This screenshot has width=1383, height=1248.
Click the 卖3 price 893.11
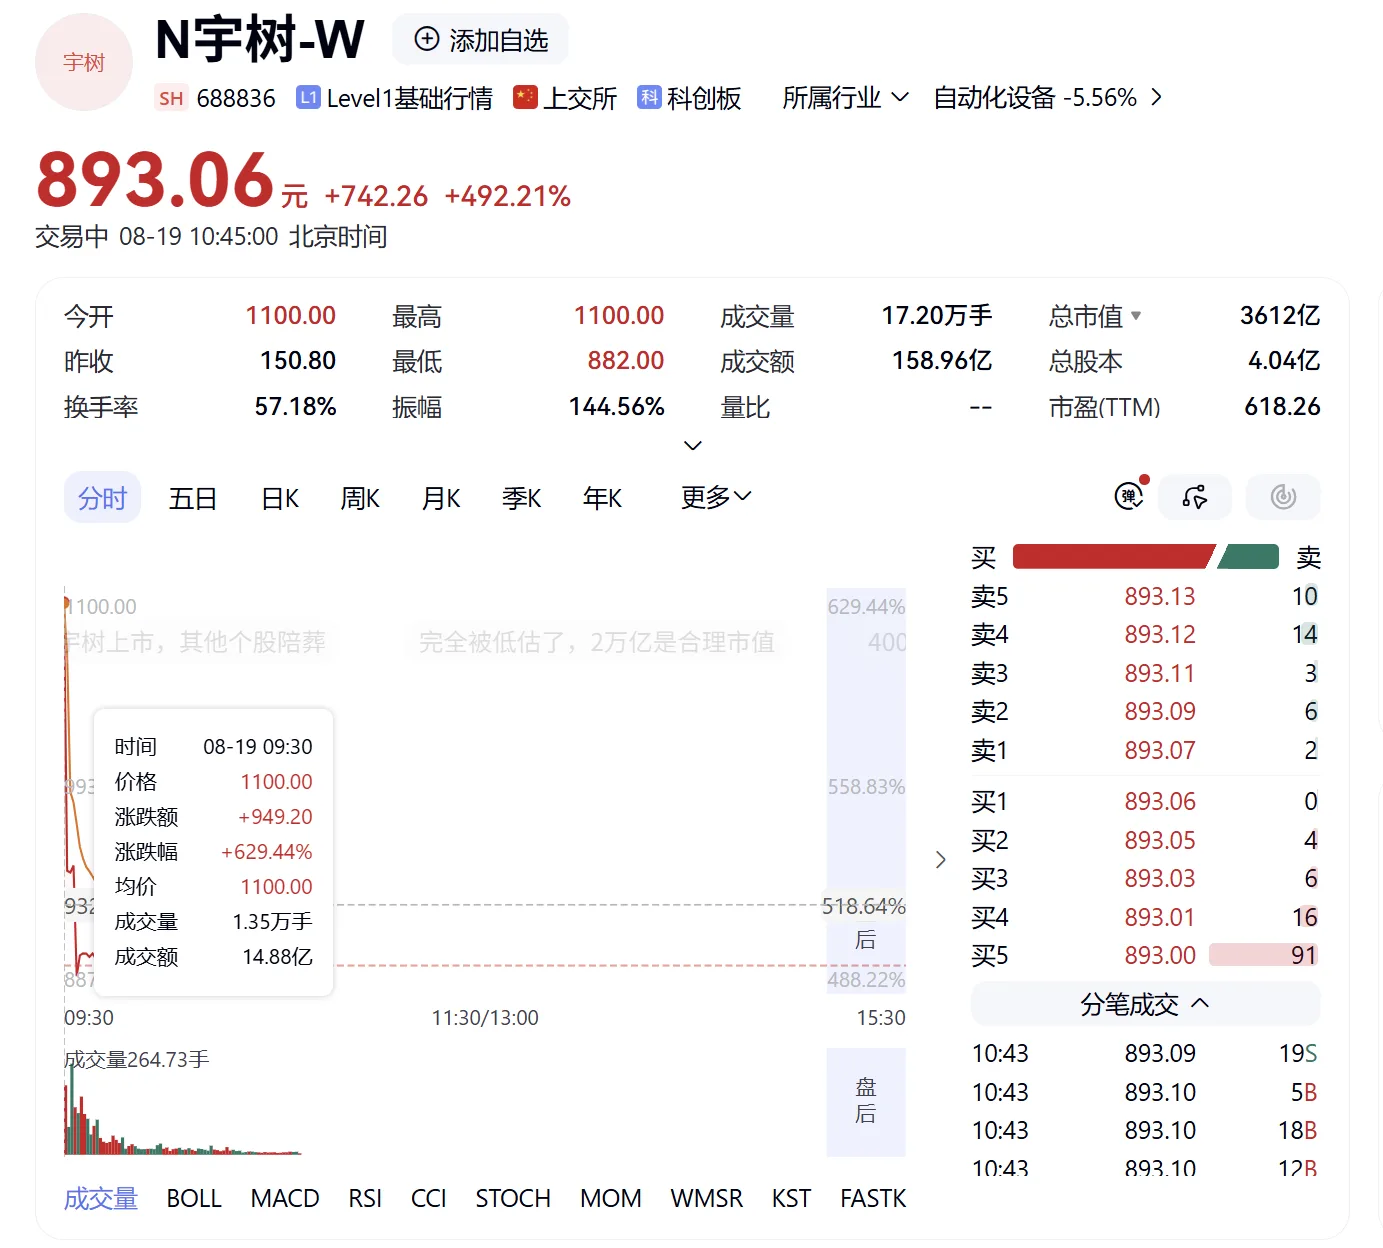click(1159, 673)
